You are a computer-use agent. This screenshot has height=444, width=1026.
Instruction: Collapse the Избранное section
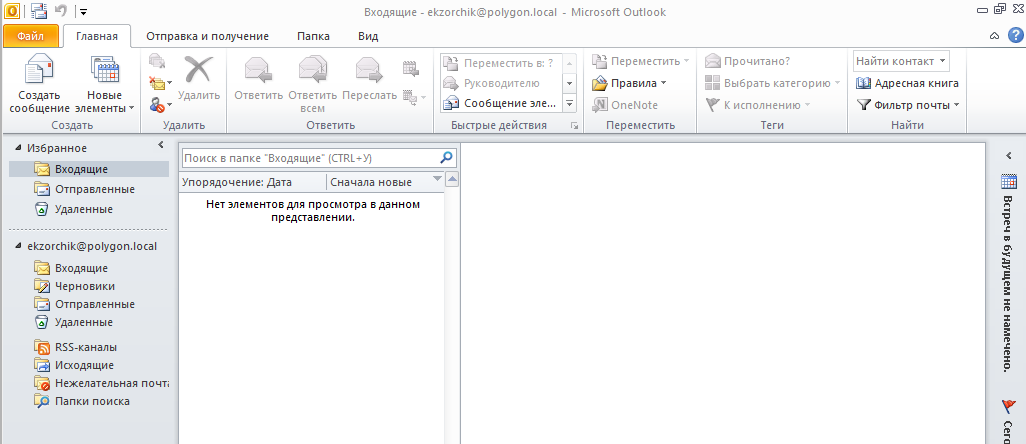18,148
